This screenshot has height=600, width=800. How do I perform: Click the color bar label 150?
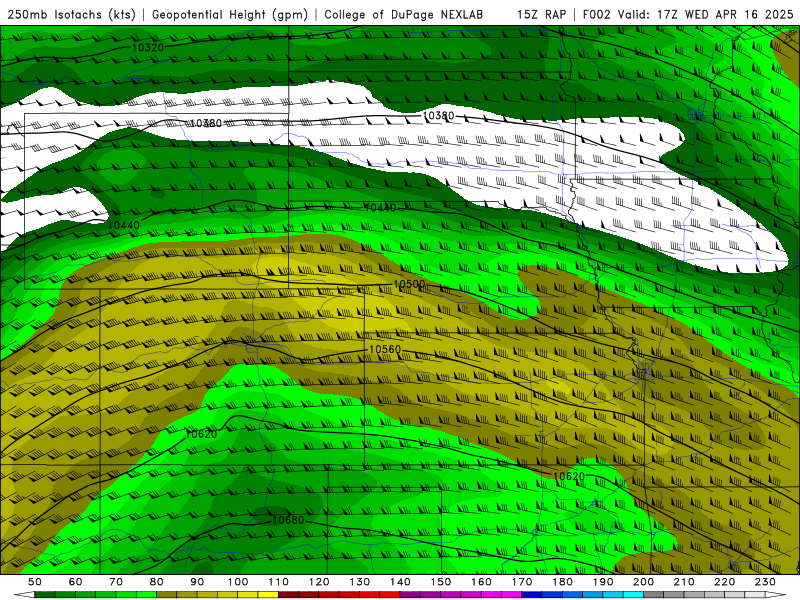coord(441,582)
